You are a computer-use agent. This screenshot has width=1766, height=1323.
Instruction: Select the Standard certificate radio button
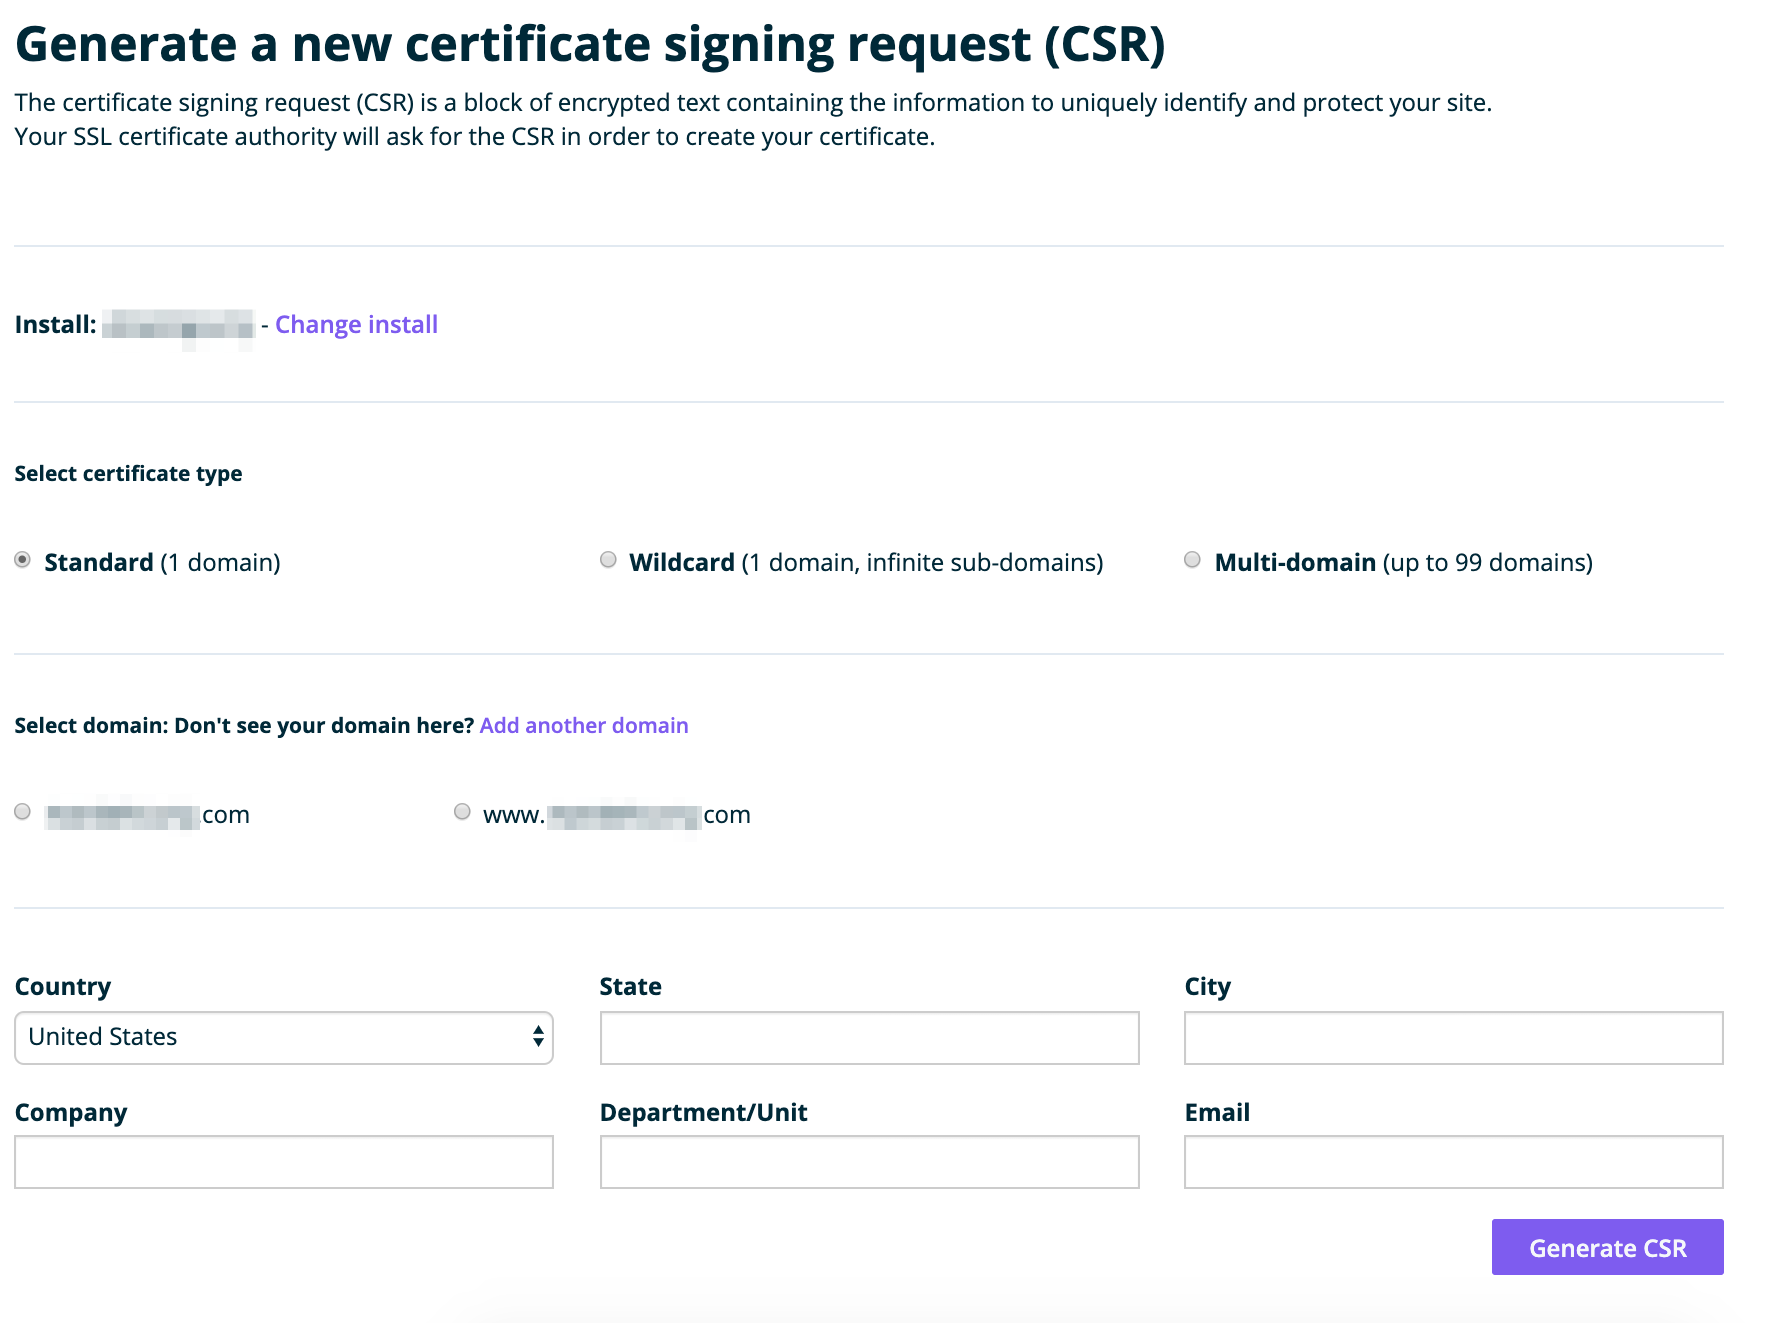point(22,560)
